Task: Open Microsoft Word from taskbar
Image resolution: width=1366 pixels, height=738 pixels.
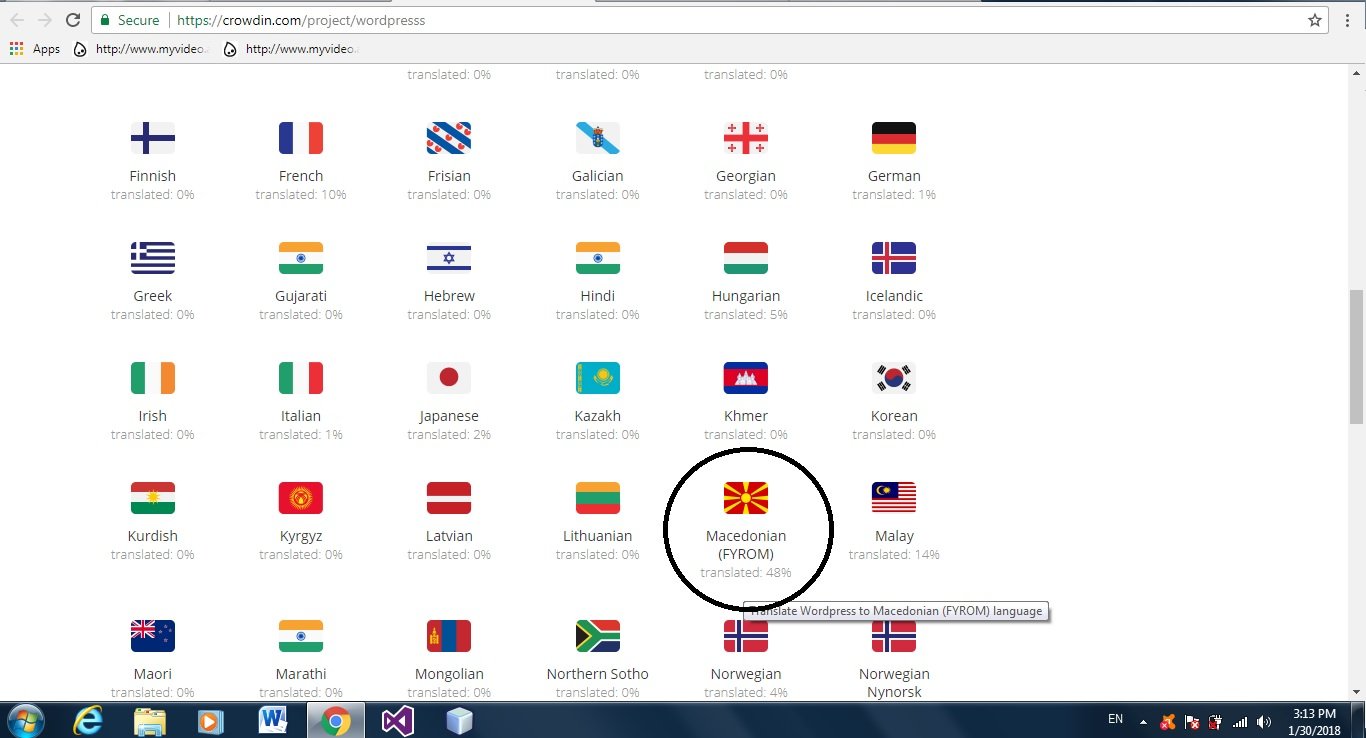Action: tap(272, 720)
